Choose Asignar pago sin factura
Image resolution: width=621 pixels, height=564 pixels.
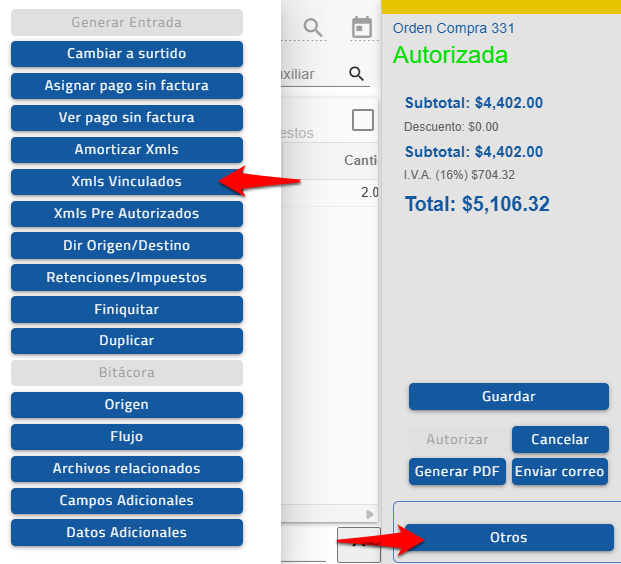[x=127, y=86]
